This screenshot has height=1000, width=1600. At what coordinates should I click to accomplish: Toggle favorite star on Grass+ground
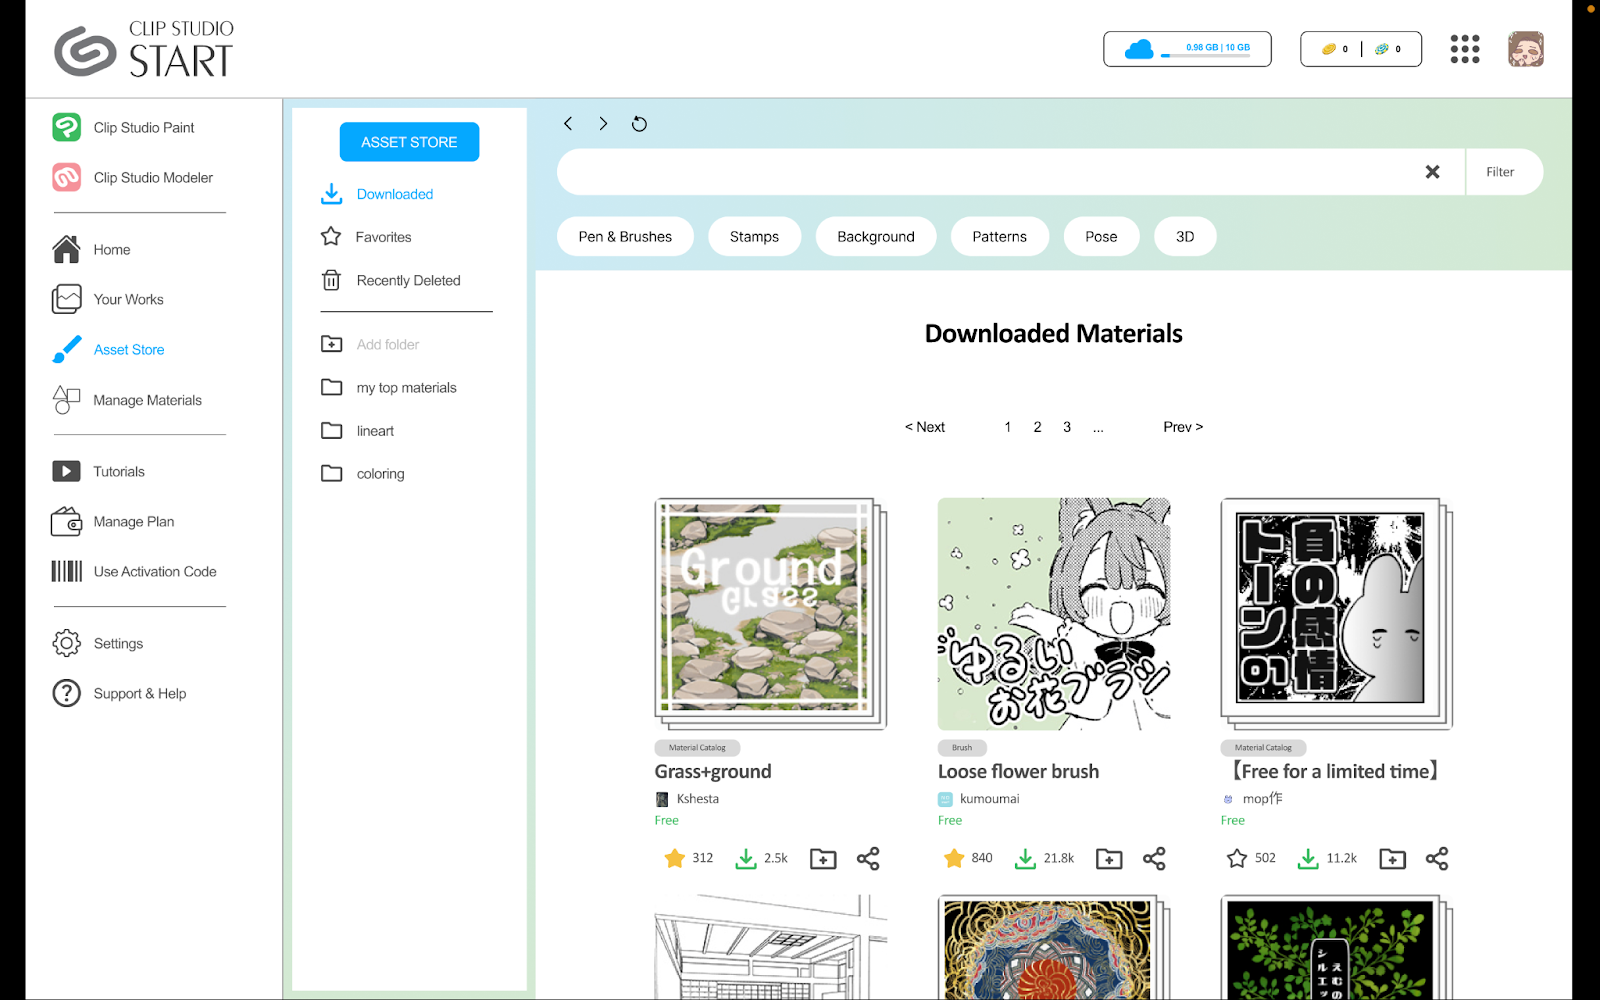pyautogui.click(x=675, y=858)
